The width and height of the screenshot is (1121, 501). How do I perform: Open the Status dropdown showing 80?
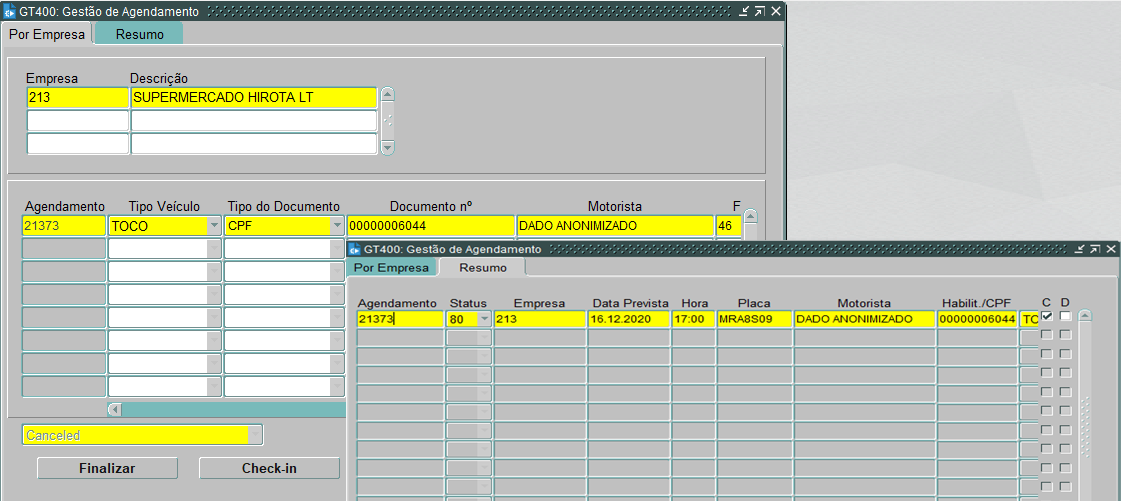click(484, 319)
